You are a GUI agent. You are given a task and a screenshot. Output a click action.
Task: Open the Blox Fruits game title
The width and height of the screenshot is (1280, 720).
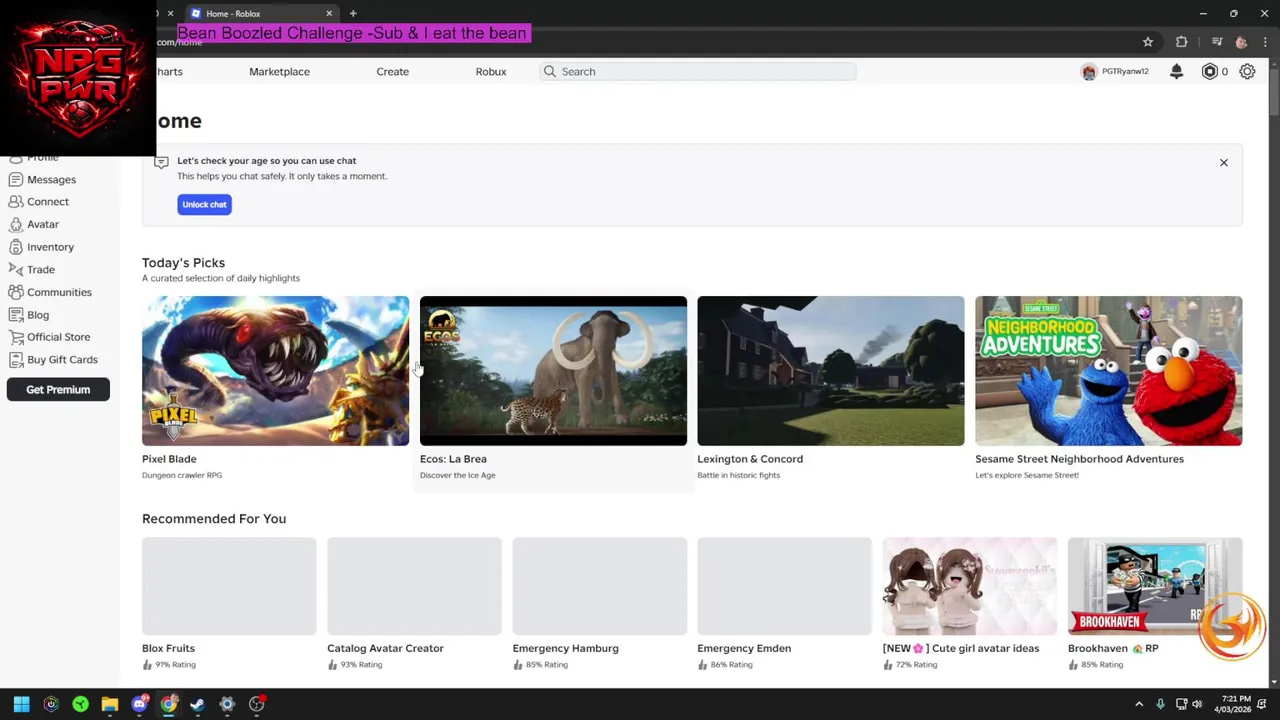point(168,648)
